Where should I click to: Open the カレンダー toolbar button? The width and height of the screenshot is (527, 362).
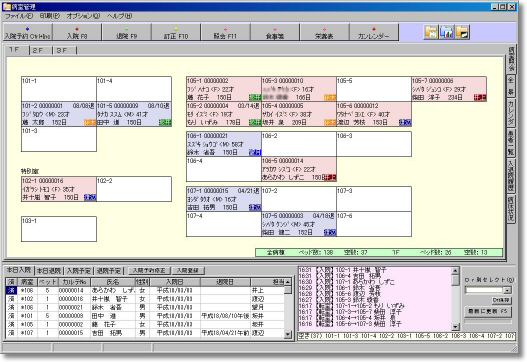tap(374, 32)
